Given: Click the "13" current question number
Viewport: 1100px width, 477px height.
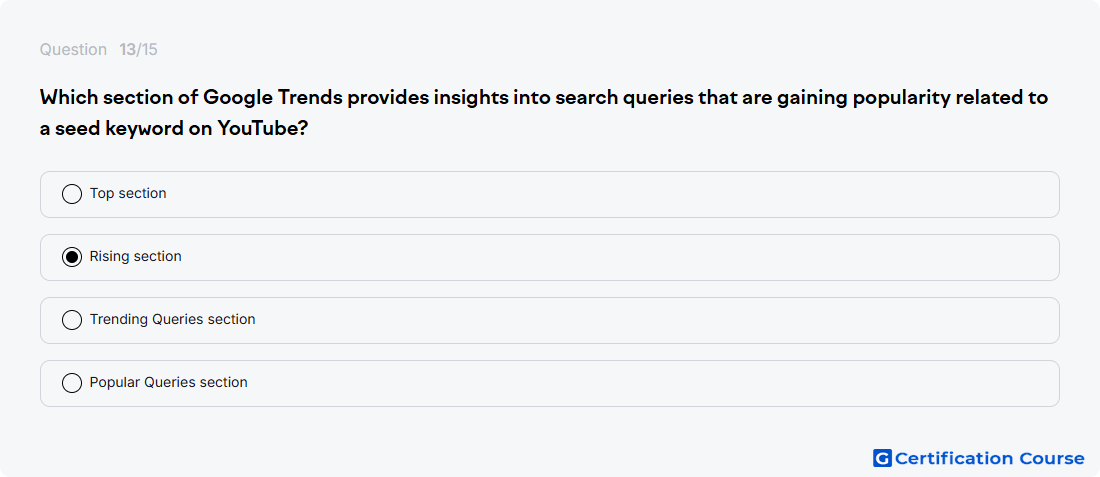Looking at the screenshot, I should [128, 50].
